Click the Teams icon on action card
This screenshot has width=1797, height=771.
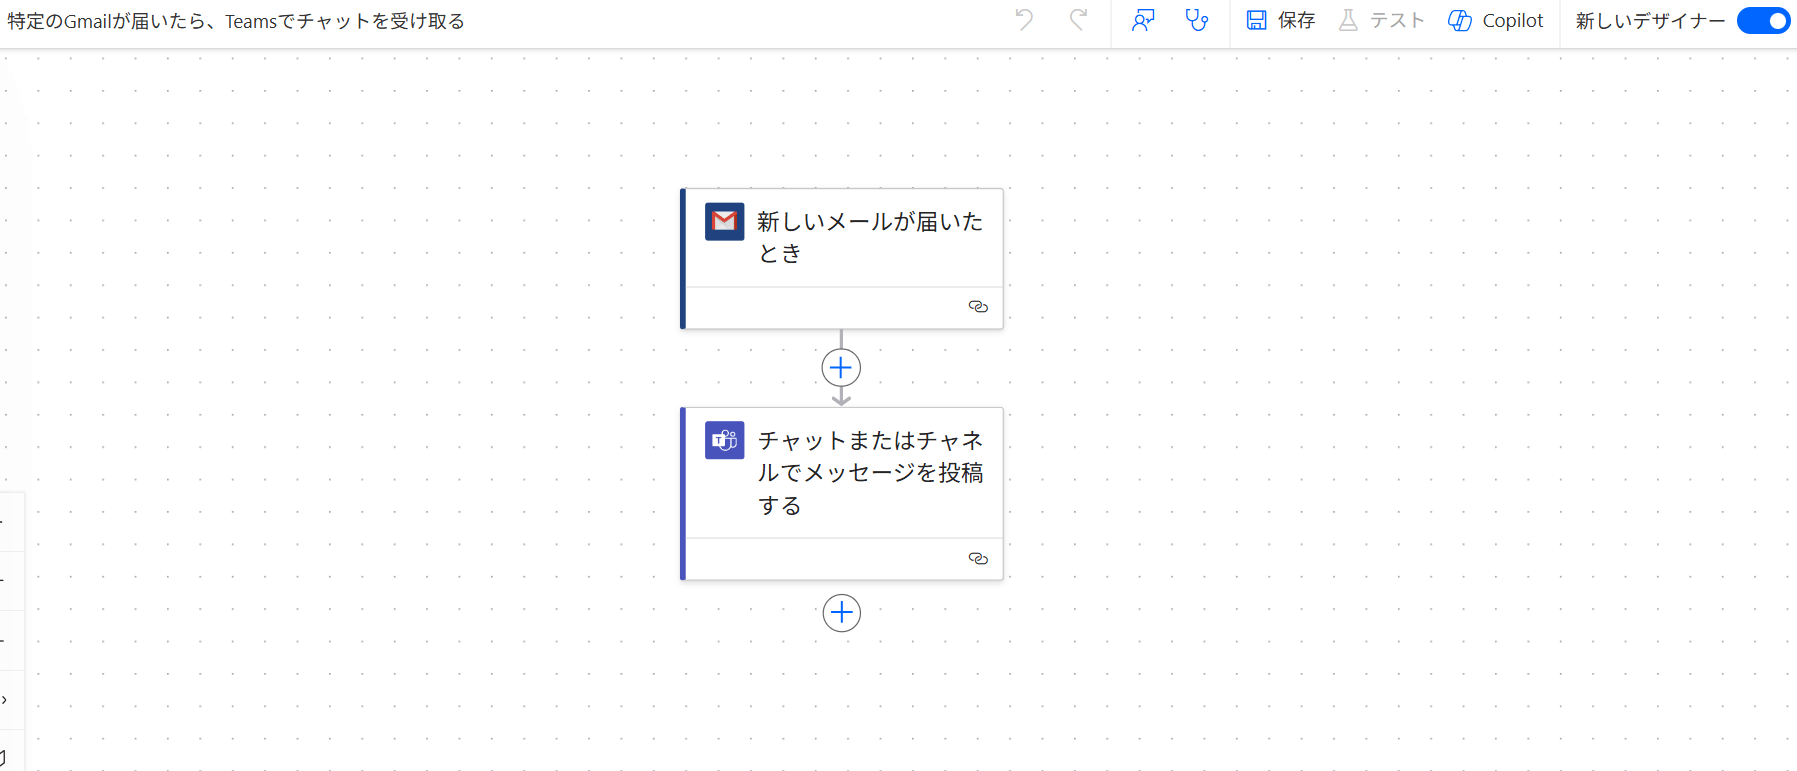coord(725,440)
